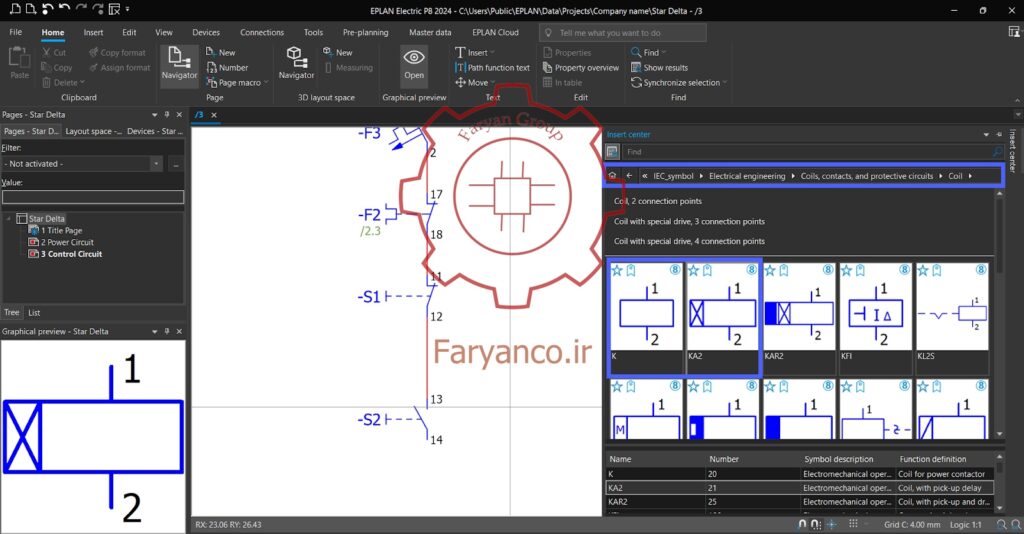This screenshot has height=534, width=1024.
Task: Open the Filter 'Not activated' combo box
Action: tap(82, 164)
